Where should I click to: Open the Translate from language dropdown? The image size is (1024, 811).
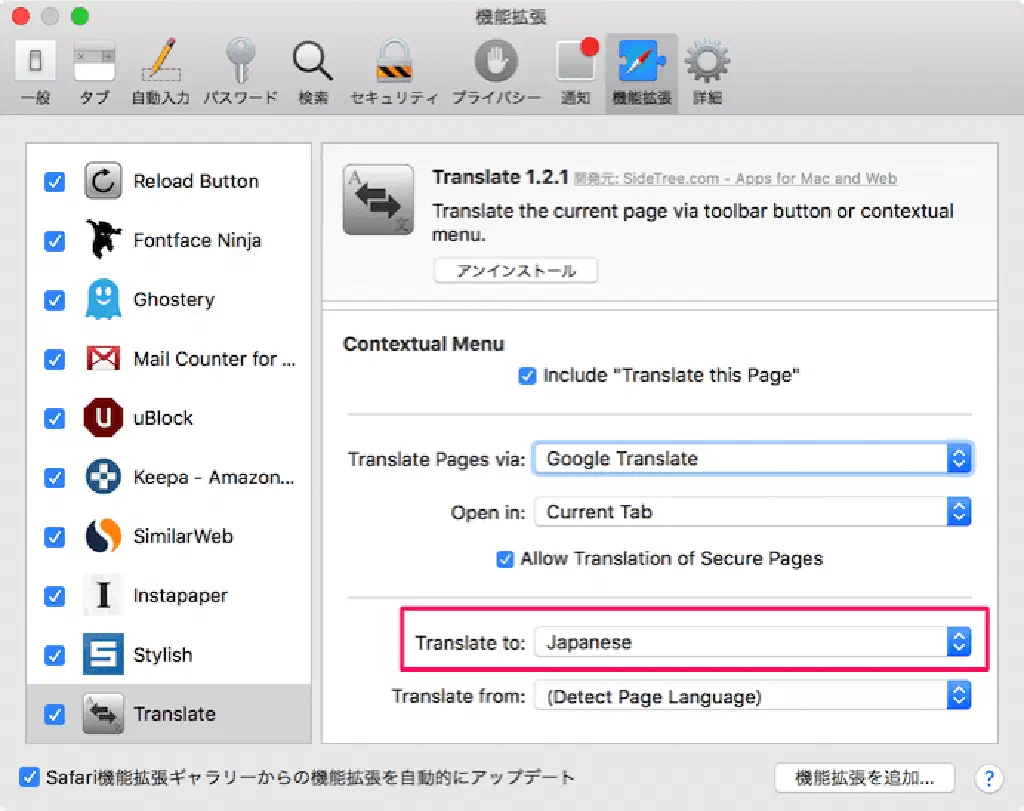click(x=752, y=697)
